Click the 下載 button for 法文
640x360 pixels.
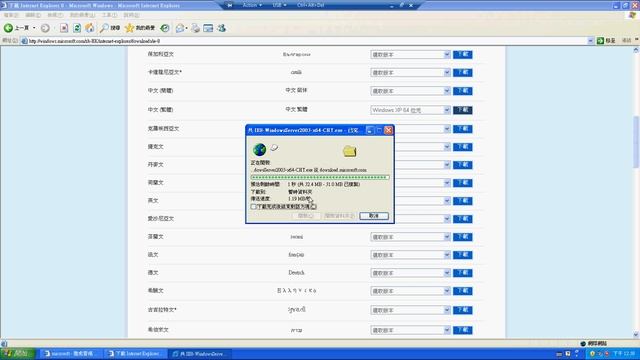(x=462, y=255)
